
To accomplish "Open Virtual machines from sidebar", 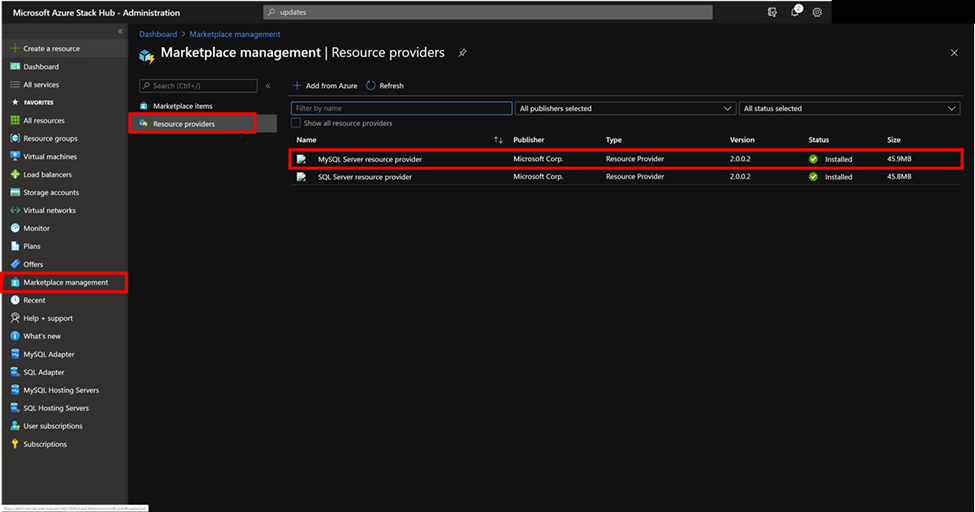I will (x=50, y=157).
